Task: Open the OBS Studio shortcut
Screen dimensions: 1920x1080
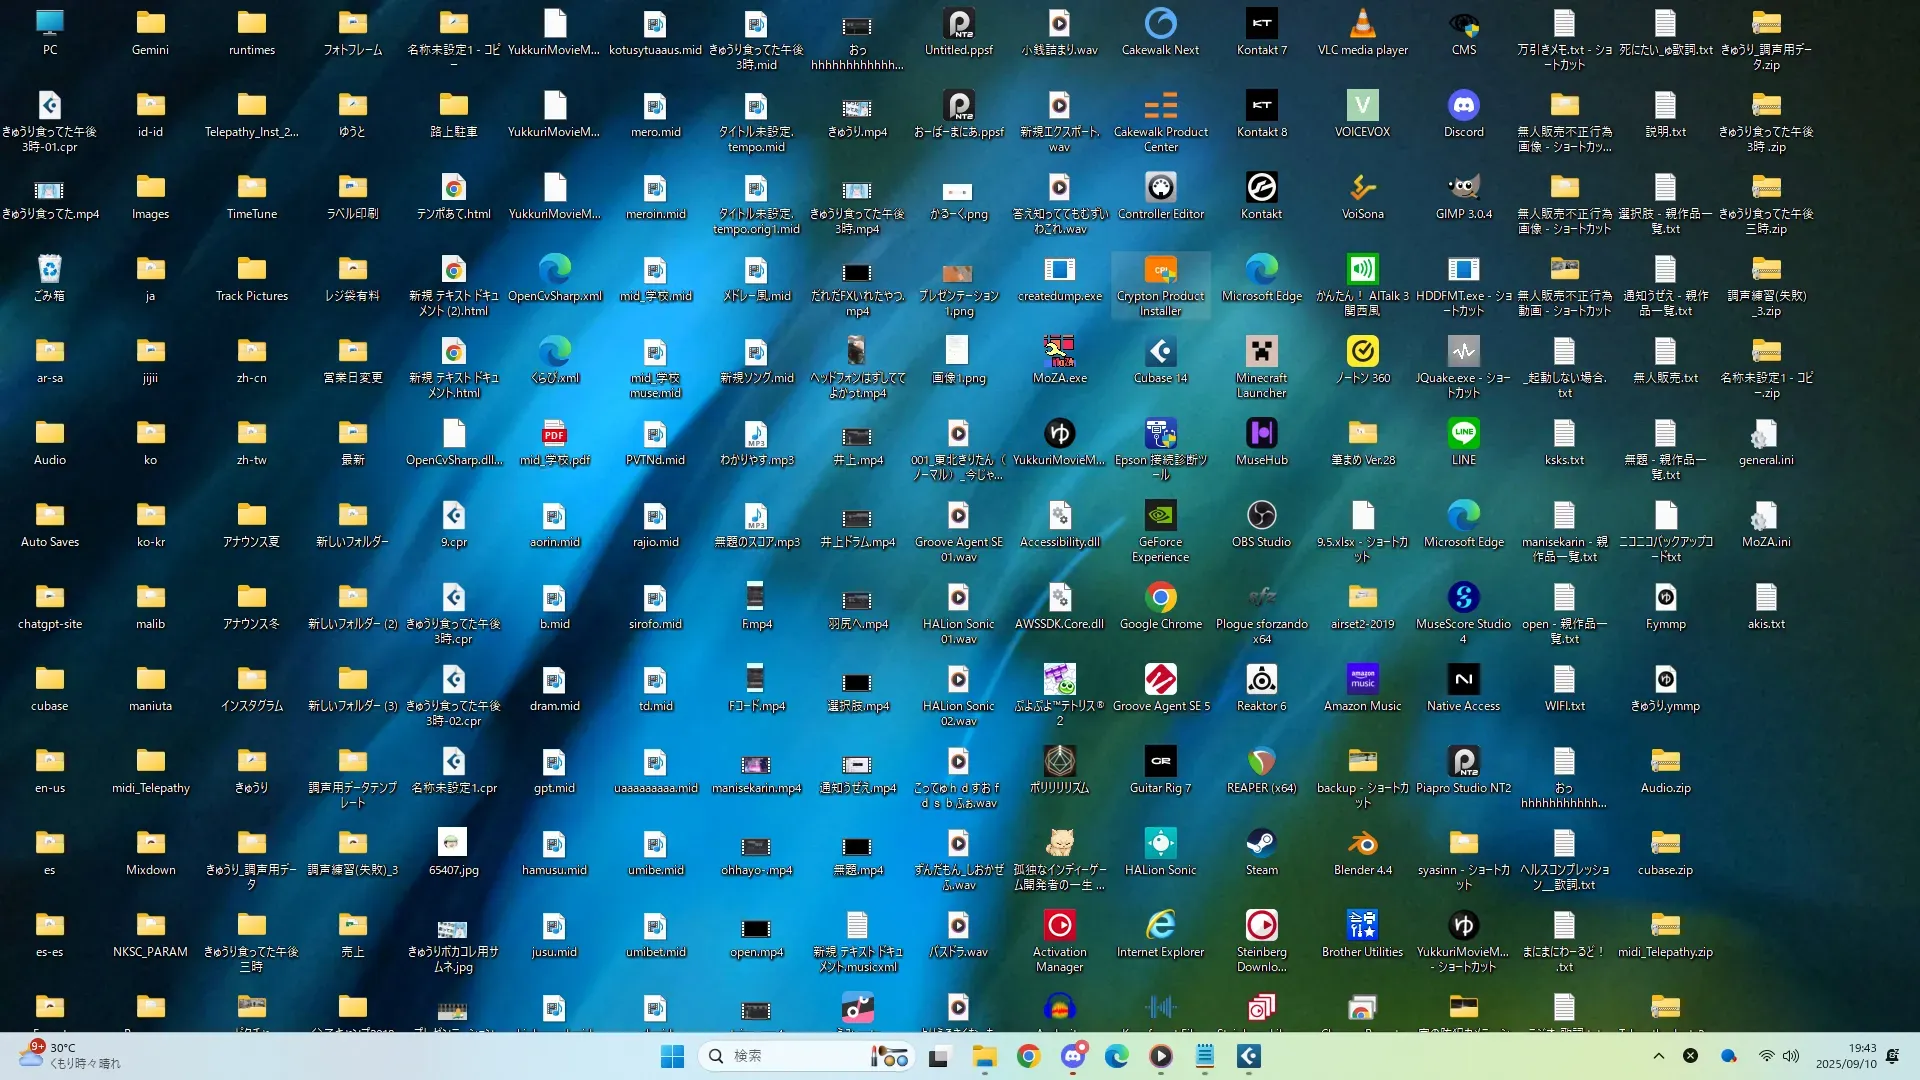Action: (x=1261, y=516)
